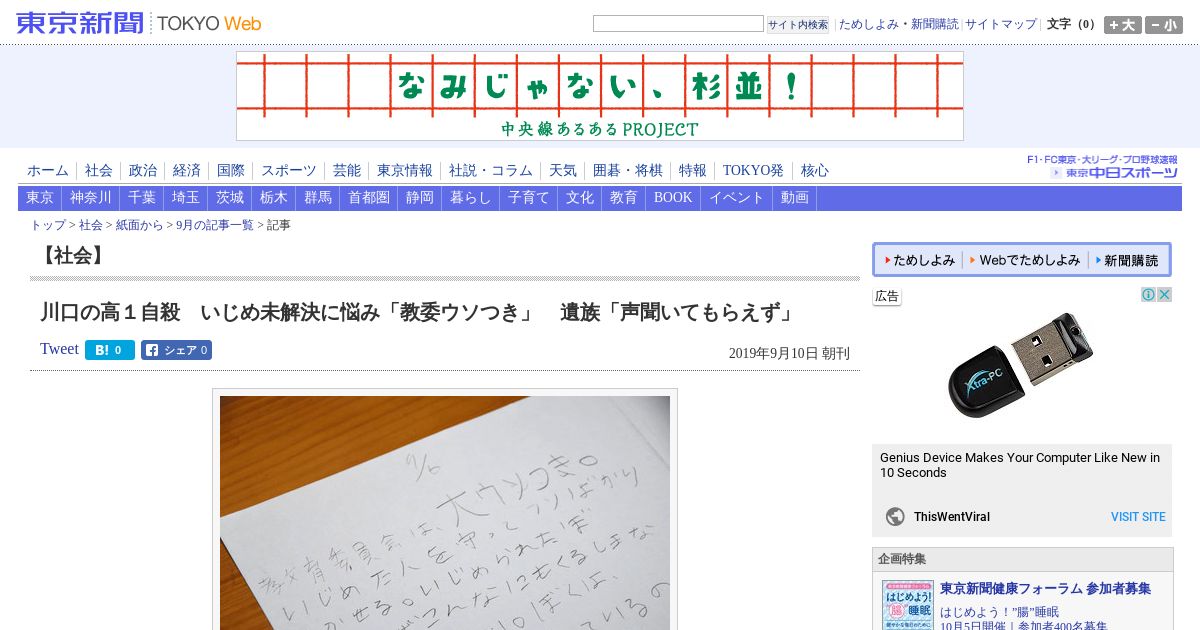Click the Xtra-PC USB device ad image
This screenshot has height=630, width=1200.
tap(1021, 366)
